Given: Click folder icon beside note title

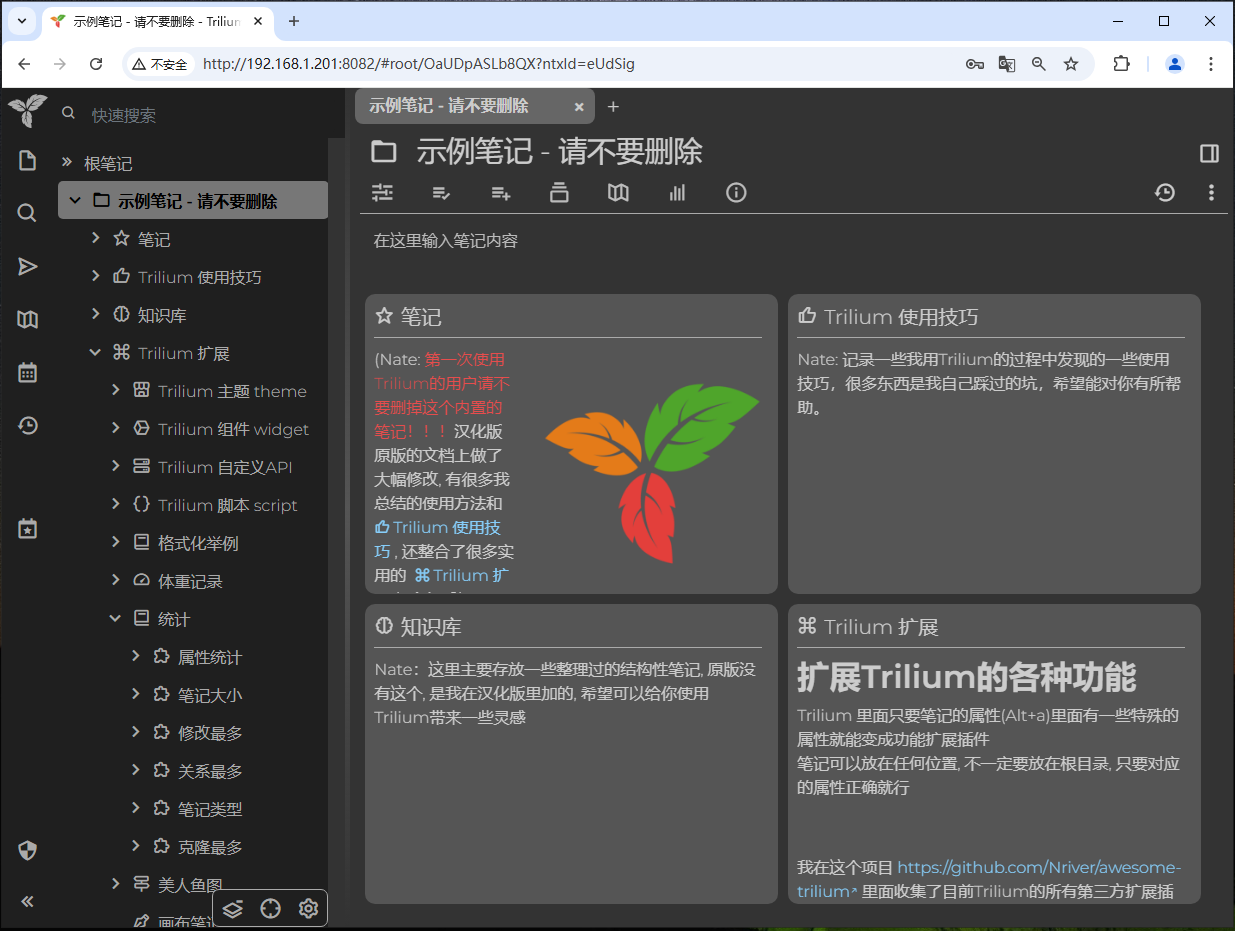Looking at the screenshot, I should 383,152.
